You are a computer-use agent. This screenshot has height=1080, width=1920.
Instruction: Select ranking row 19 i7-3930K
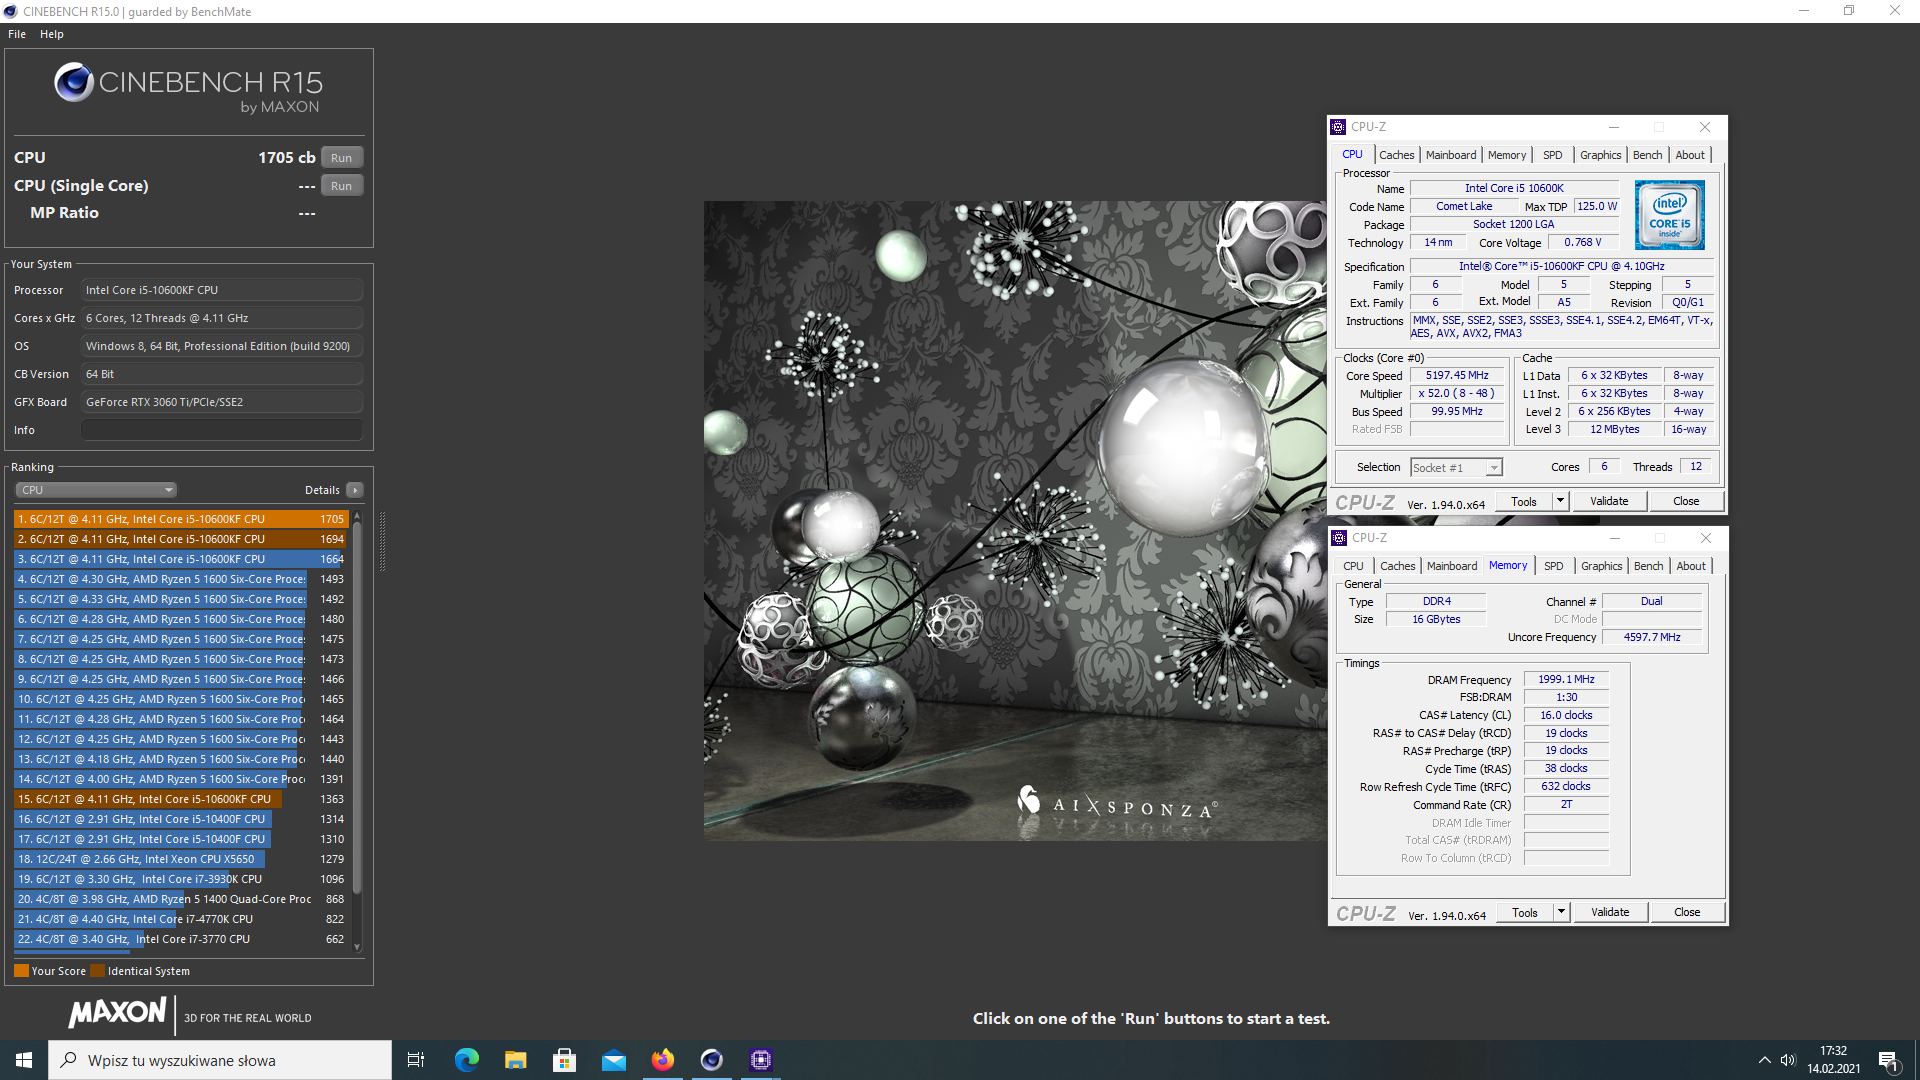(181, 879)
